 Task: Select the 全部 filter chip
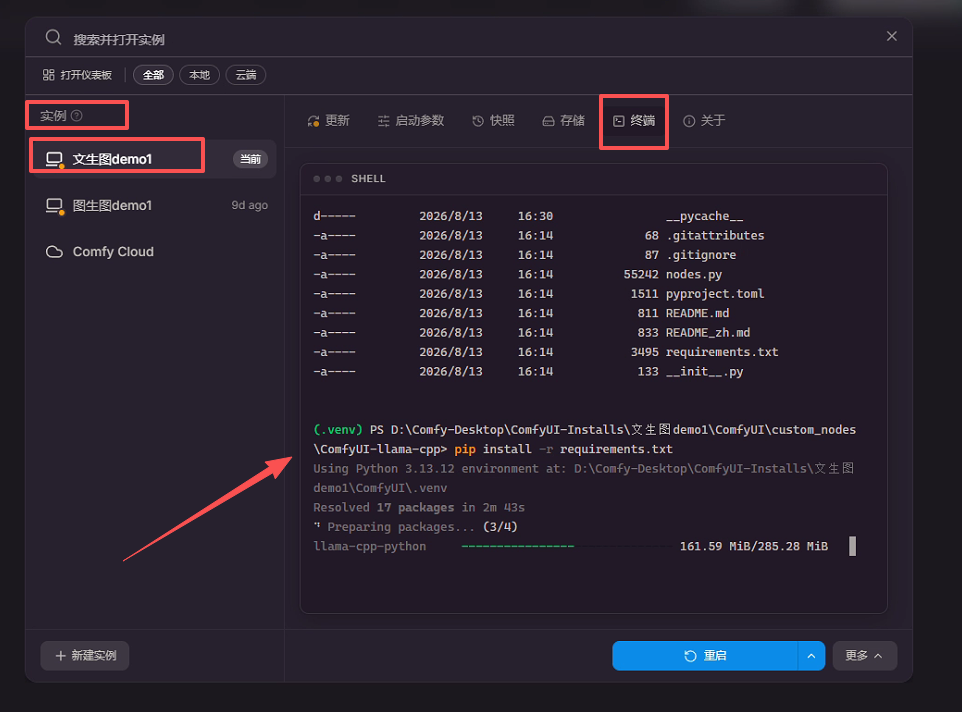click(x=153, y=75)
